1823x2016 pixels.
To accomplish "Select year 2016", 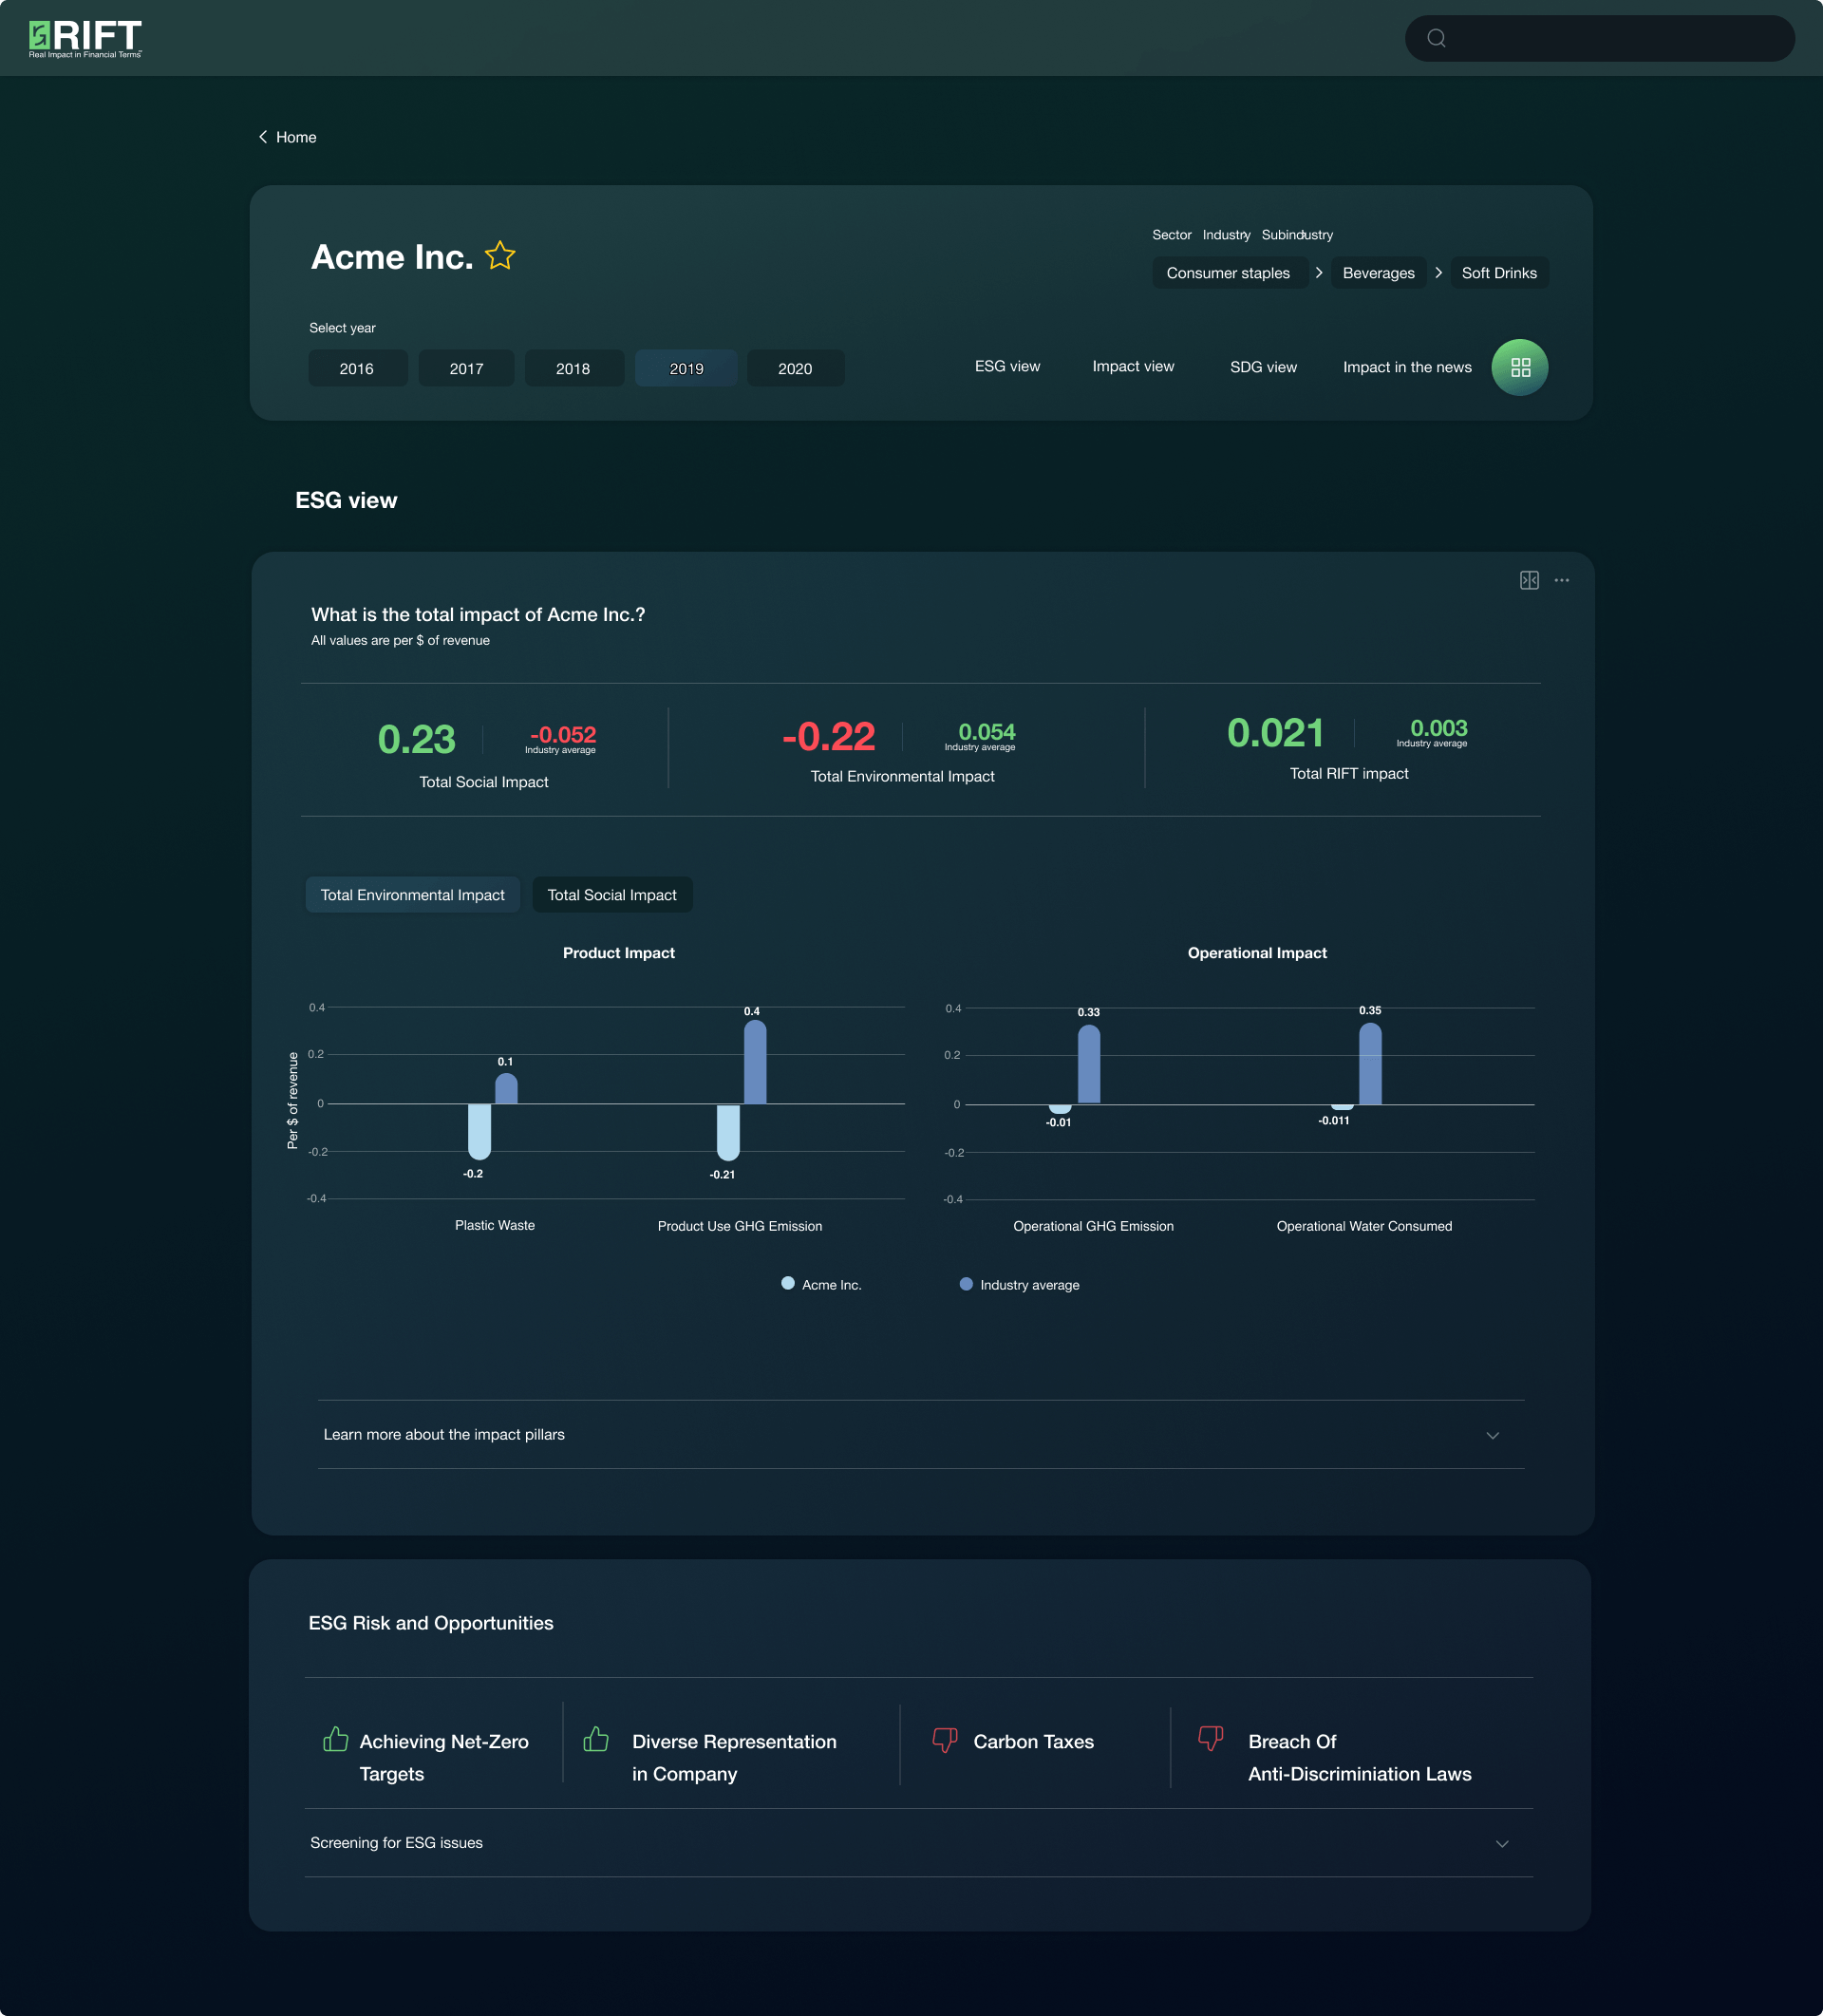I will [357, 368].
